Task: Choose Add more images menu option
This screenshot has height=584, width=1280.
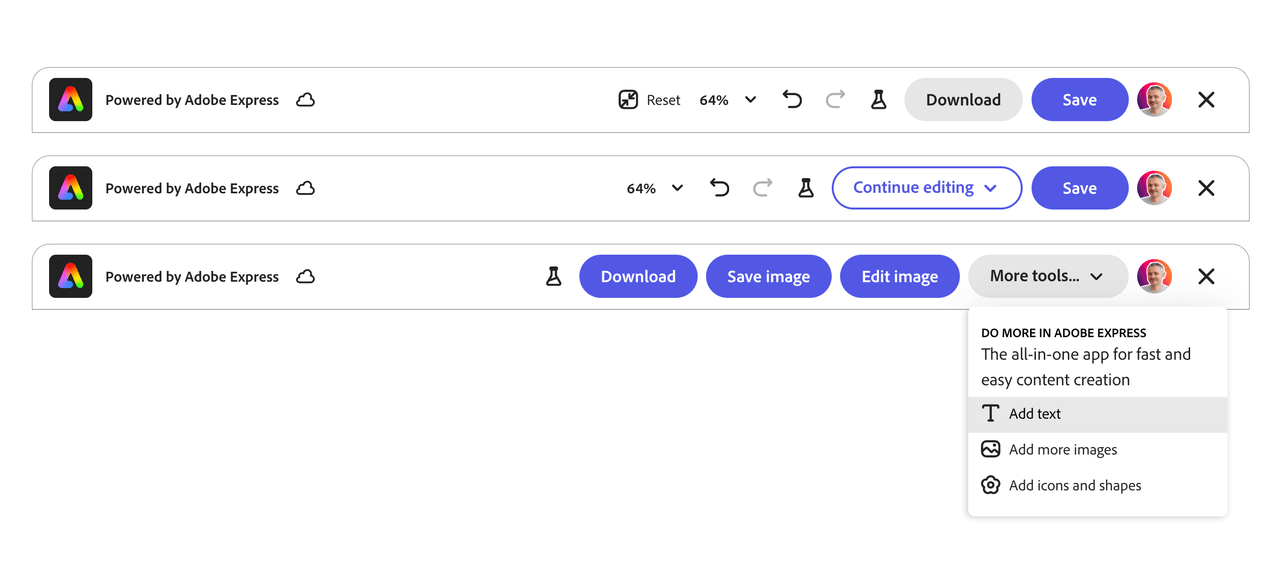Action: tap(1062, 450)
